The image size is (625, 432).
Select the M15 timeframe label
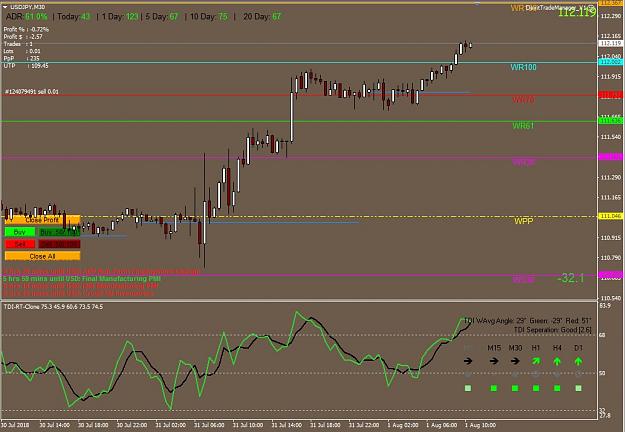pyautogui.click(x=494, y=348)
